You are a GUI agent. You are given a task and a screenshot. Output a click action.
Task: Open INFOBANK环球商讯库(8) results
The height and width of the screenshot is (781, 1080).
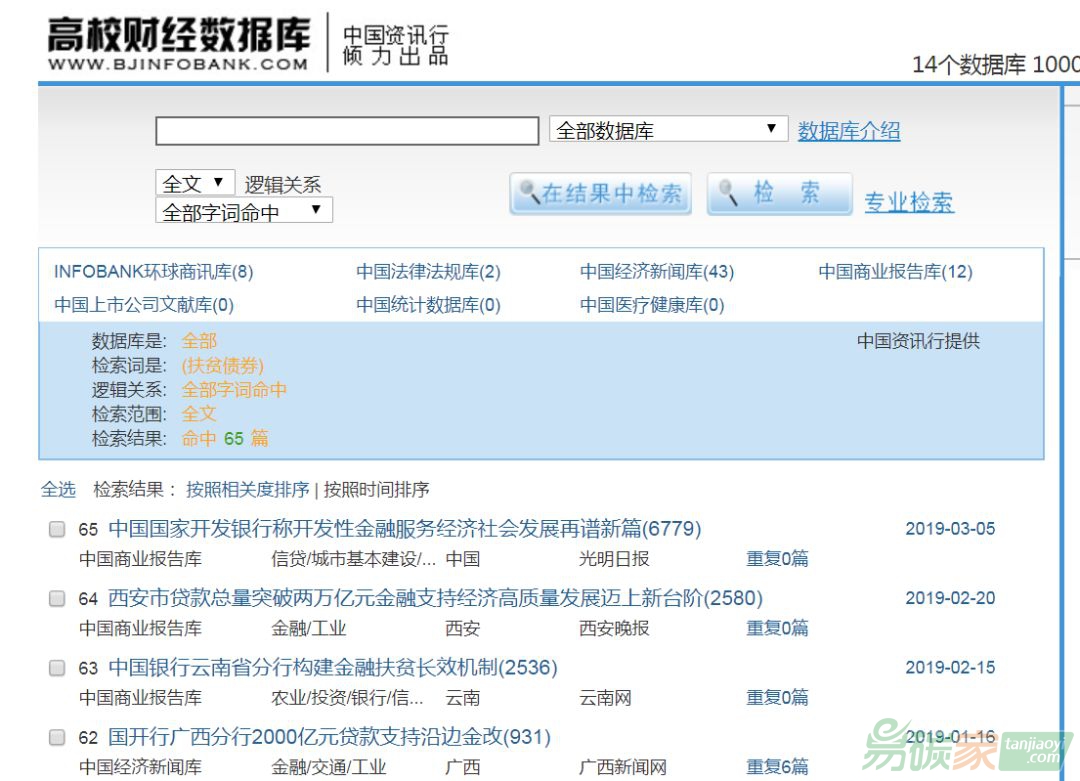[153, 272]
